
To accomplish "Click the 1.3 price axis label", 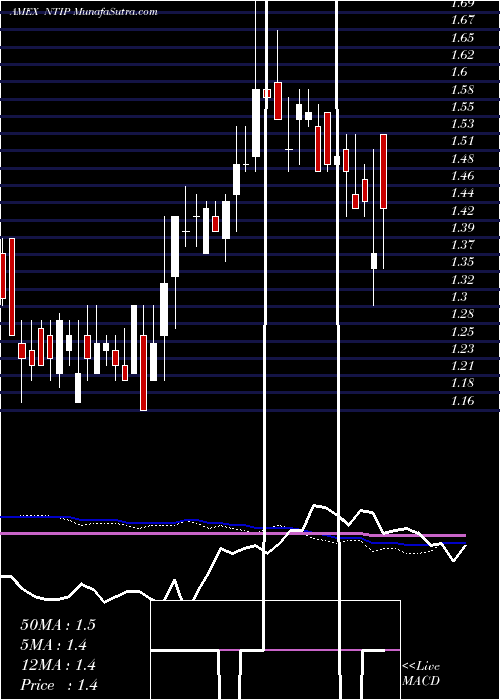I will pyautogui.click(x=459, y=297).
